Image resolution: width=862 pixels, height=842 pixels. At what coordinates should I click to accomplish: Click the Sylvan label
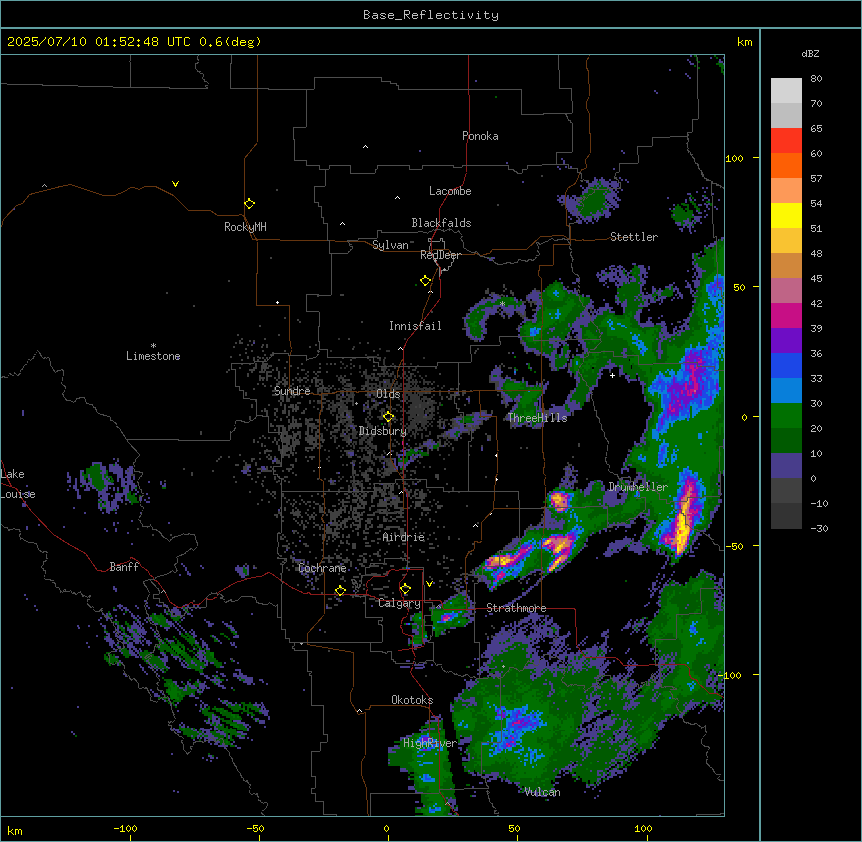(x=390, y=245)
